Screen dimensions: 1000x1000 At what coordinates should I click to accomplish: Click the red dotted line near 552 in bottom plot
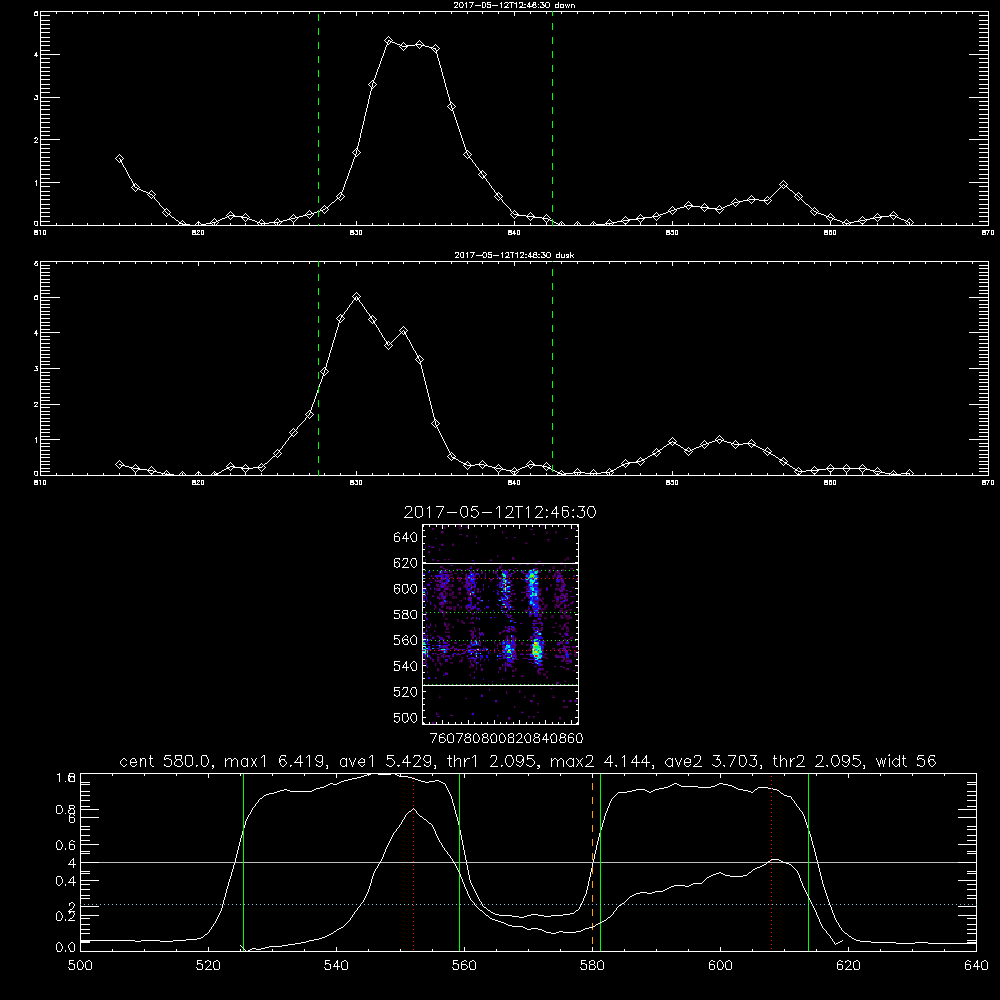click(413, 862)
